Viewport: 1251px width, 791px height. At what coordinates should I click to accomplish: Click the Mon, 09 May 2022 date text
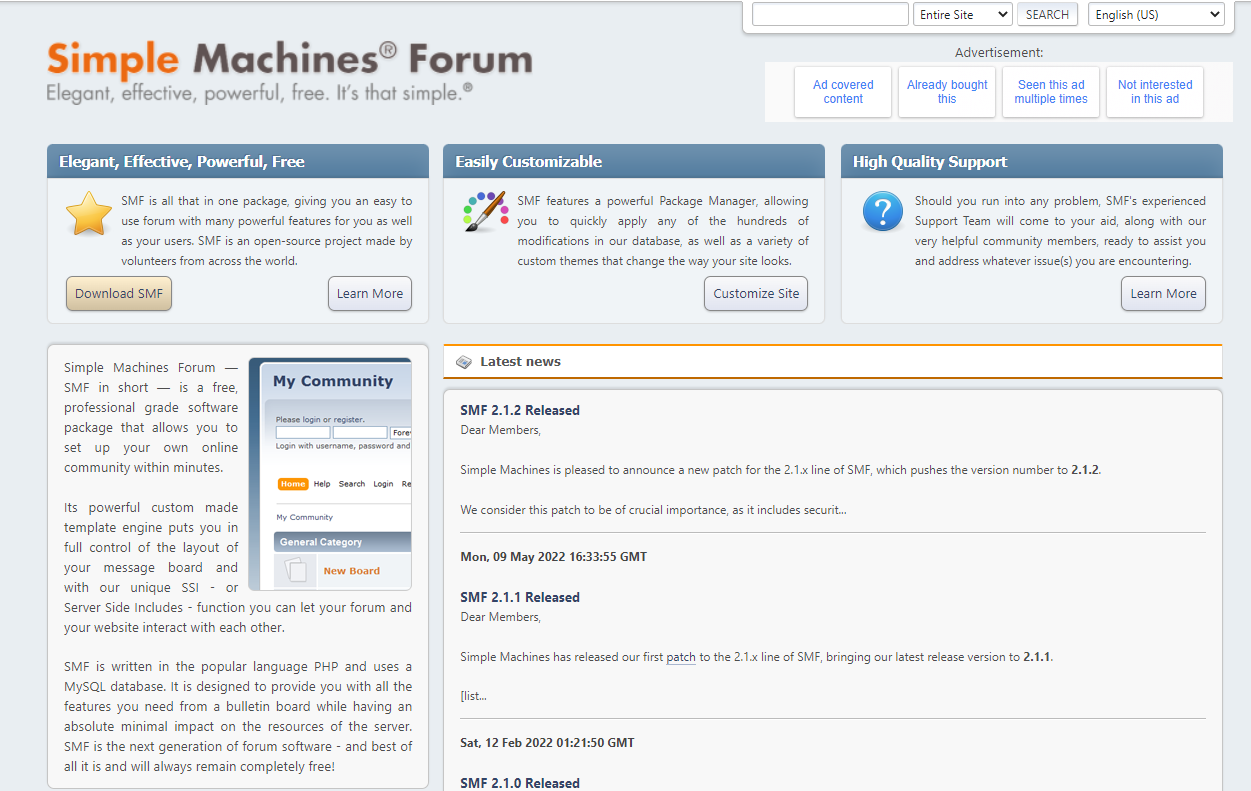point(554,557)
